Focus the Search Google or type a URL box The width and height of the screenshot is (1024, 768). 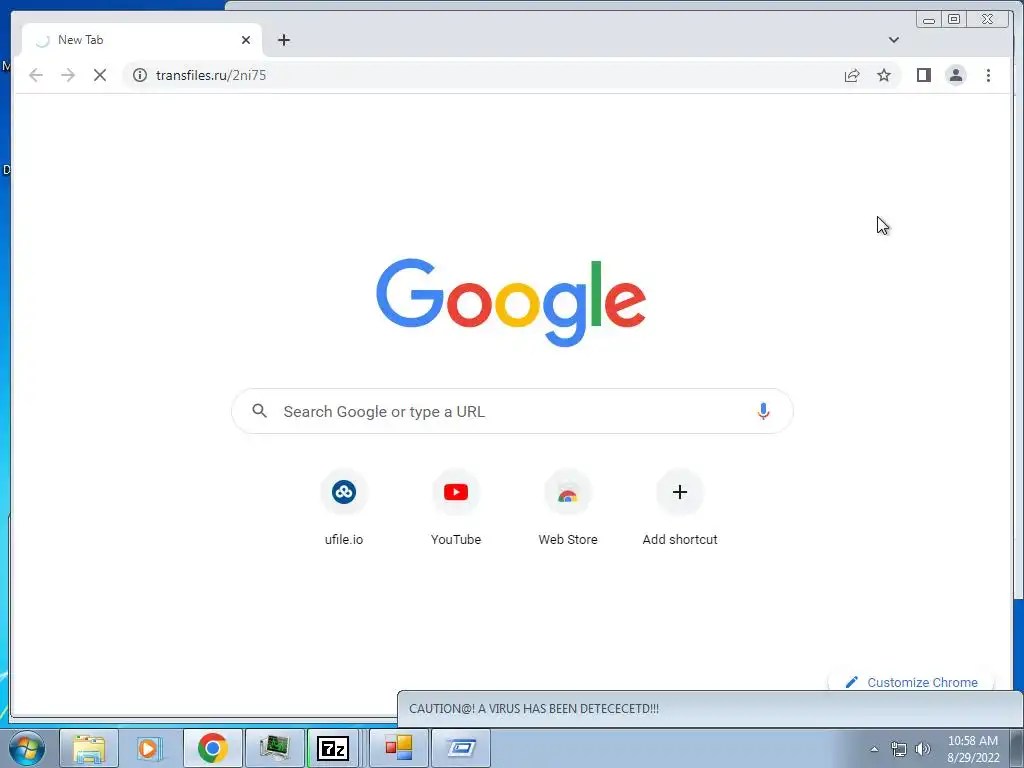512,411
